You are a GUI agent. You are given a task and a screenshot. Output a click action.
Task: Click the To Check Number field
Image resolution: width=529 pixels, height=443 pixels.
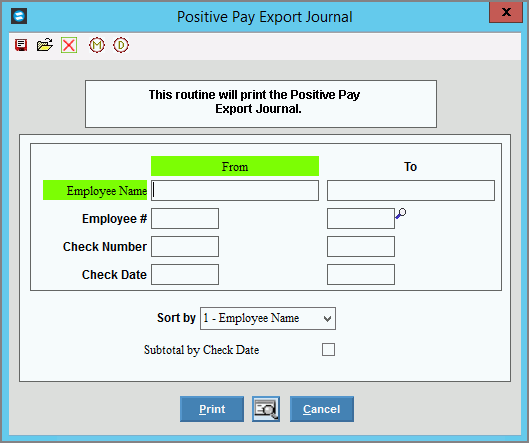pos(361,246)
